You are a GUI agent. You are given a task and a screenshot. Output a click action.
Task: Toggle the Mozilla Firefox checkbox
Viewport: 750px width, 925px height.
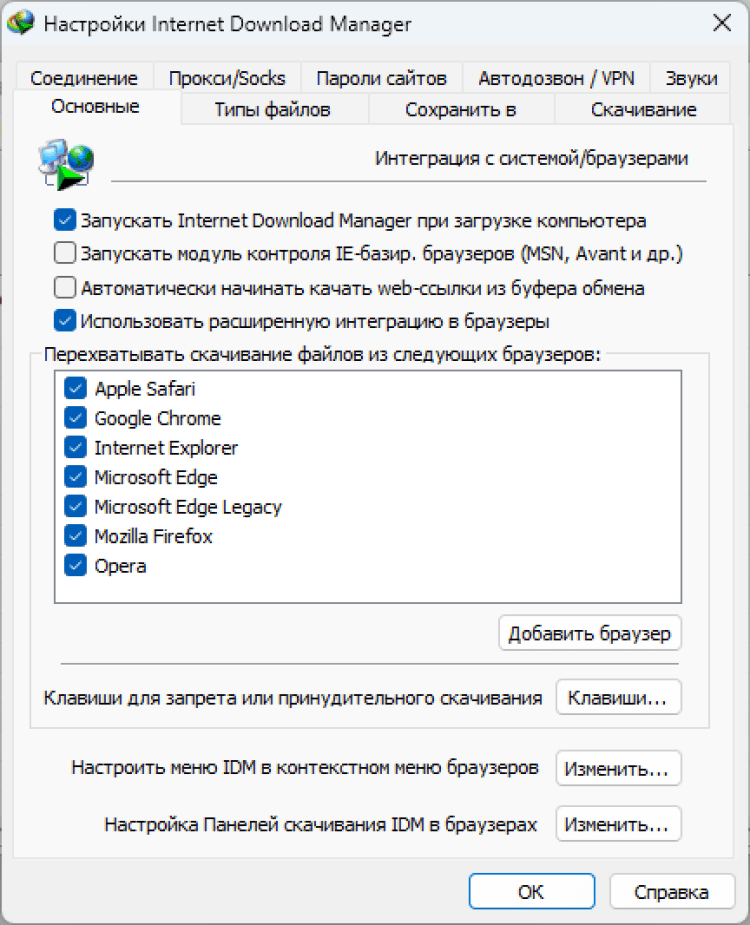(x=76, y=536)
